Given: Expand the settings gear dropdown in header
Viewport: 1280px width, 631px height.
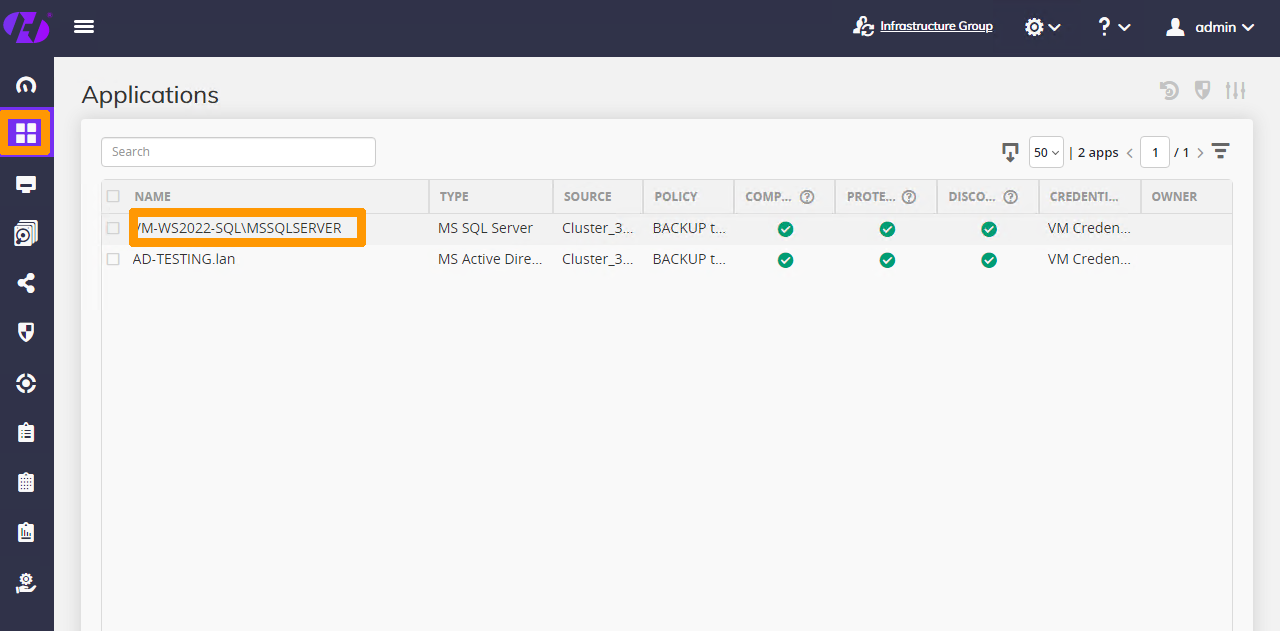Looking at the screenshot, I should click(x=1042, y=27).
